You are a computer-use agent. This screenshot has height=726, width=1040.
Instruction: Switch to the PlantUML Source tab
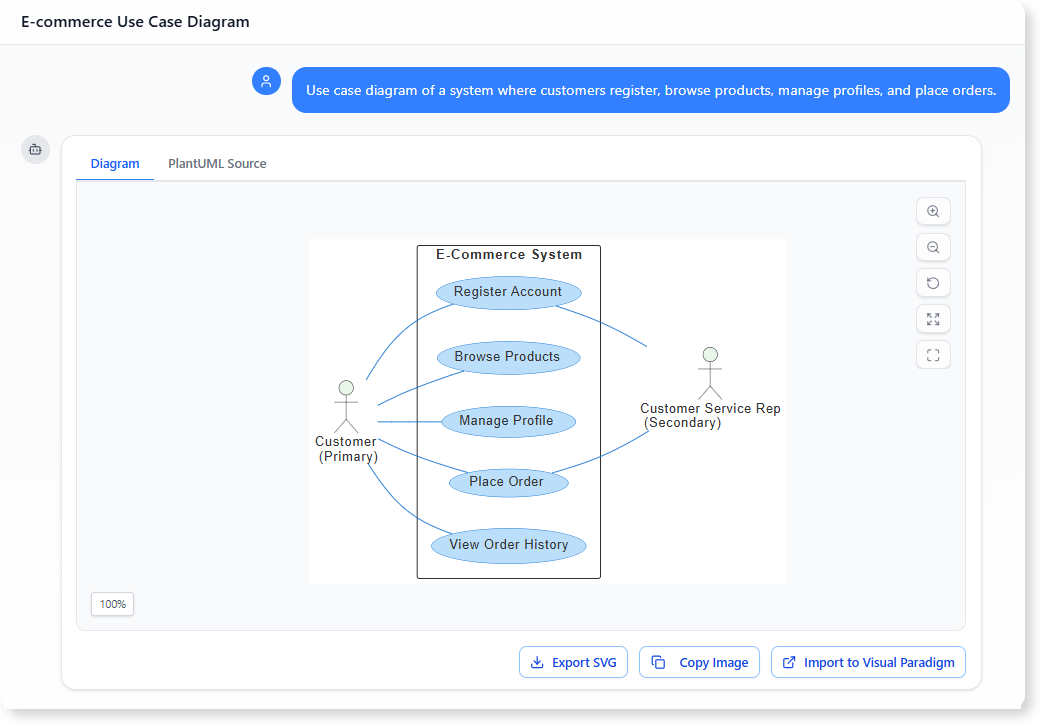217,163
